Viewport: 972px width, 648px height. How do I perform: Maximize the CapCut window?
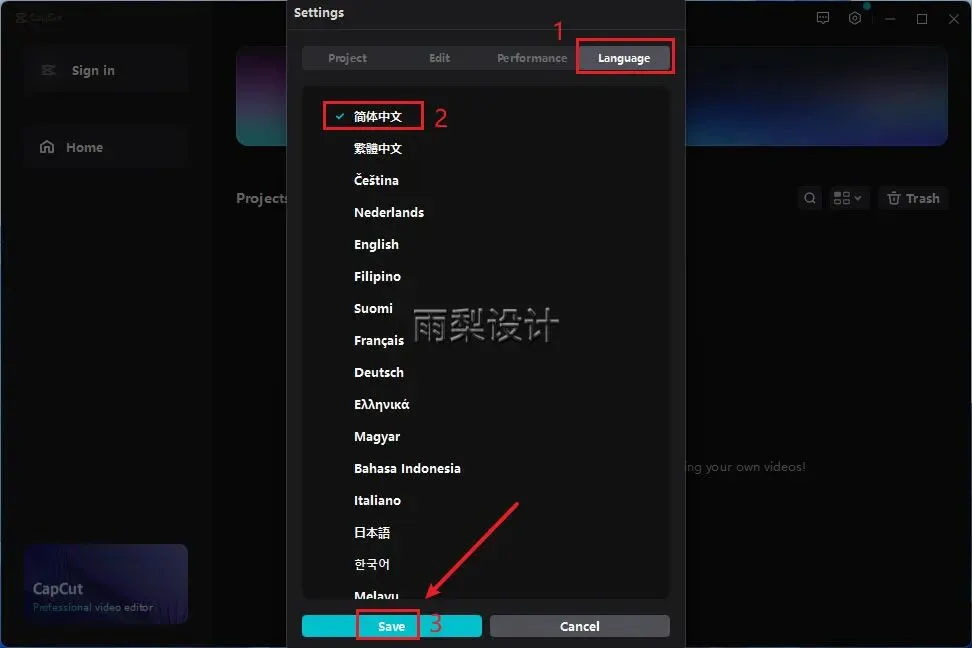coord(922,19)
